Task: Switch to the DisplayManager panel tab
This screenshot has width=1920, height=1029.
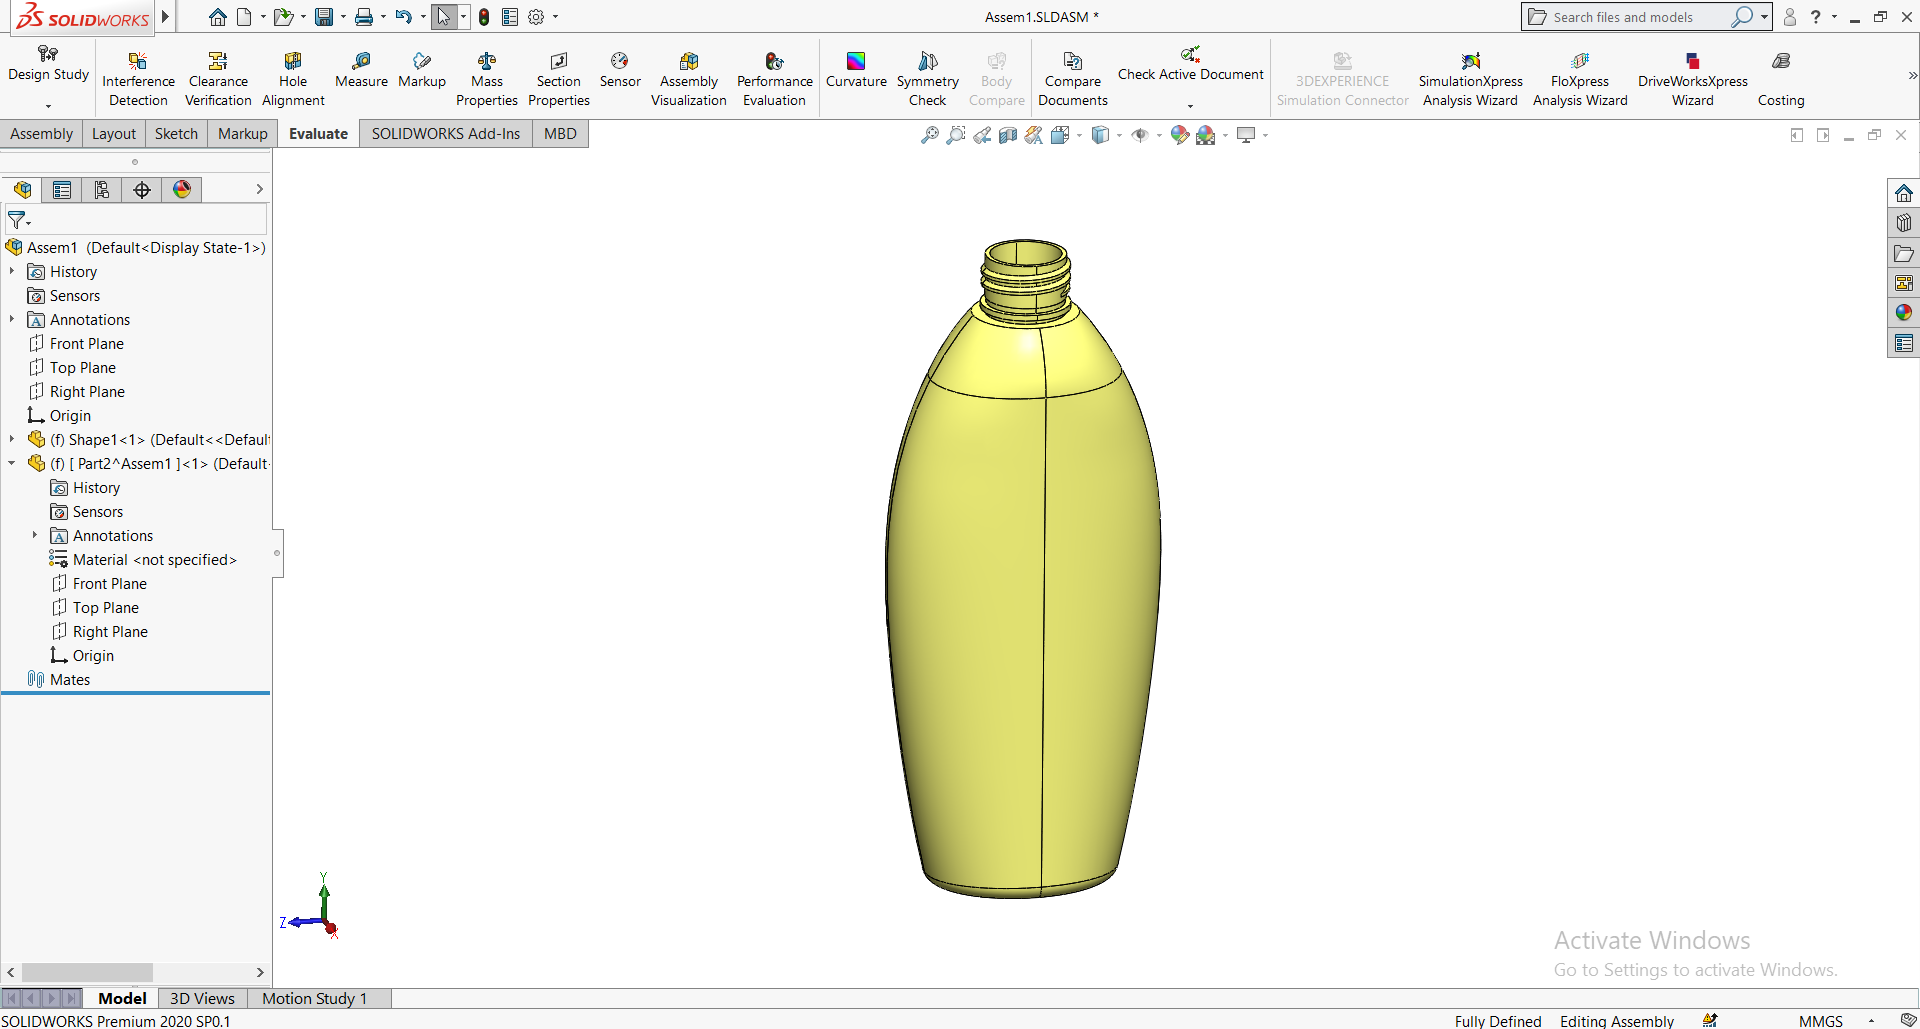Action: click(x=182, y=190)
